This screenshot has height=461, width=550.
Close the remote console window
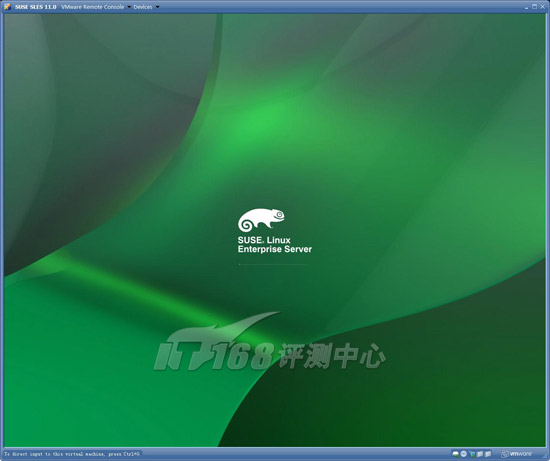tap(542, 6)
